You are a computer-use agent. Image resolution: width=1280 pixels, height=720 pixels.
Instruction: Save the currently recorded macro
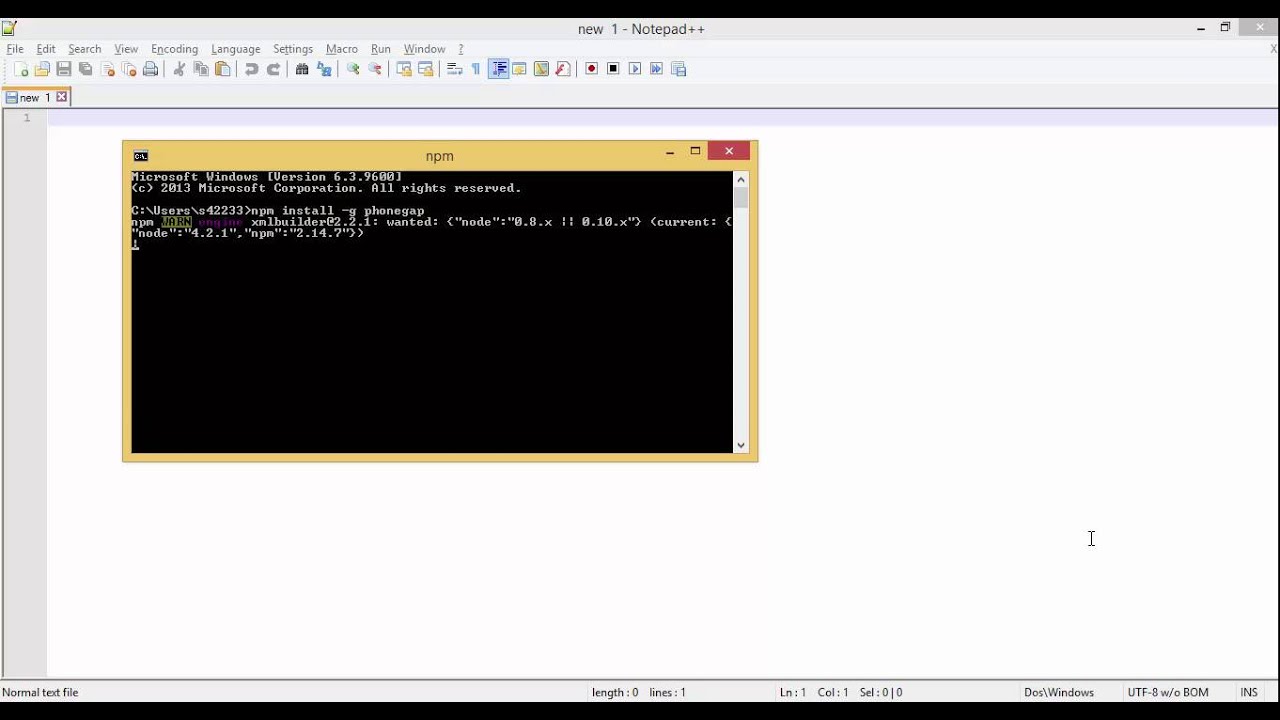coord(679,69)
